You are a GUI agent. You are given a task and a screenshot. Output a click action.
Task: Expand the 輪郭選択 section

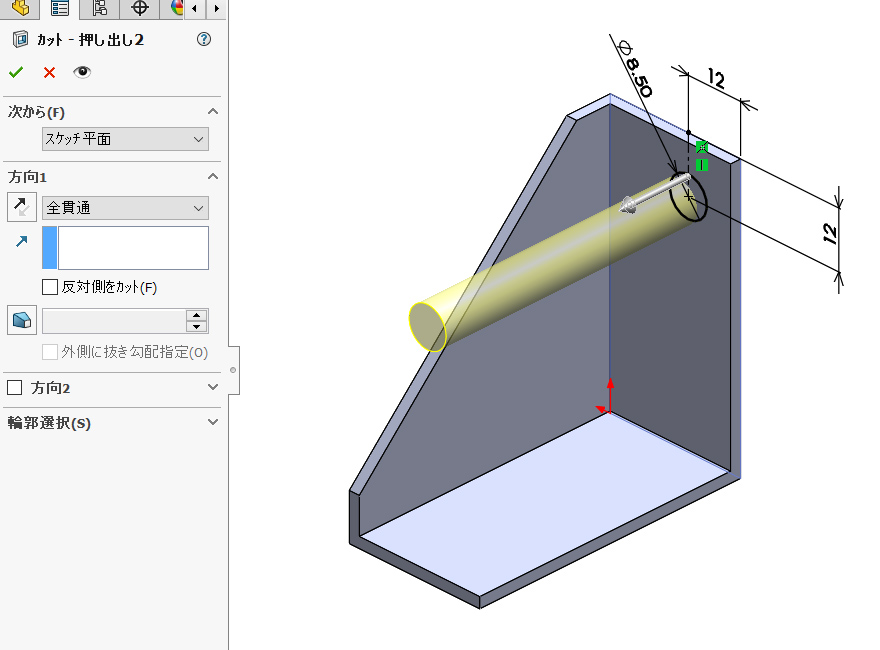point(212,423)
